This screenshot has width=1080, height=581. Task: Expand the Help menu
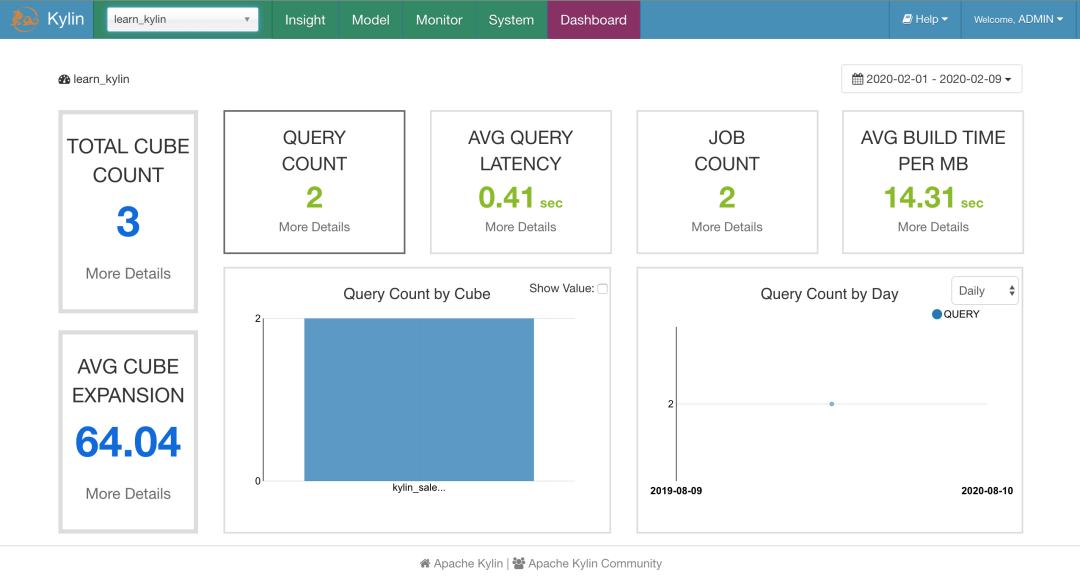tap(924, 19)
